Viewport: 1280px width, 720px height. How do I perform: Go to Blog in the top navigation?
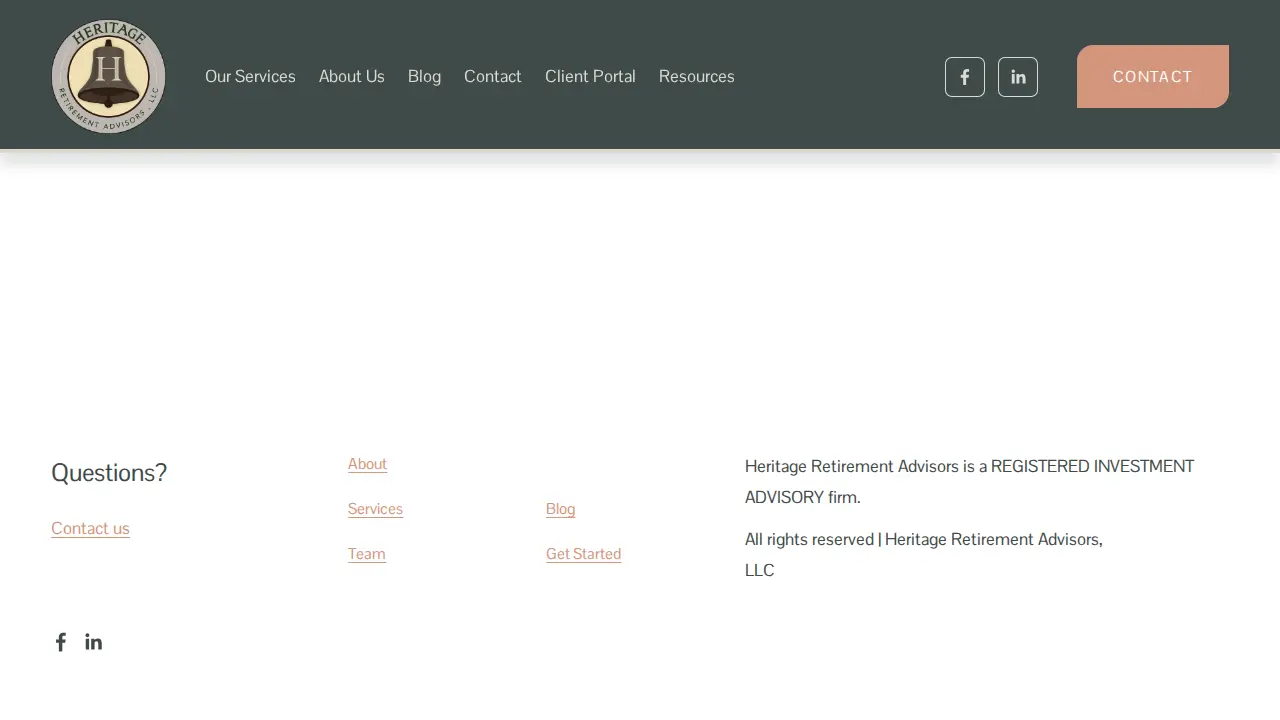click(424, 76)
